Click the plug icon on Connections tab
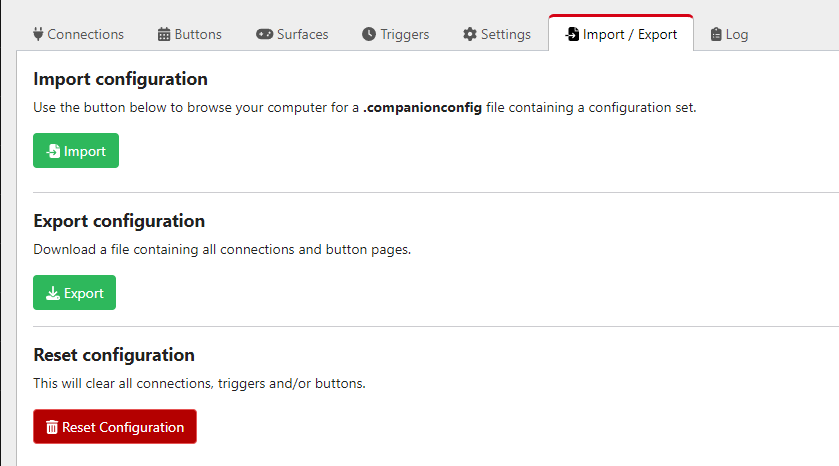This screenshot has height=466, width=839. [x=38, y=34]
